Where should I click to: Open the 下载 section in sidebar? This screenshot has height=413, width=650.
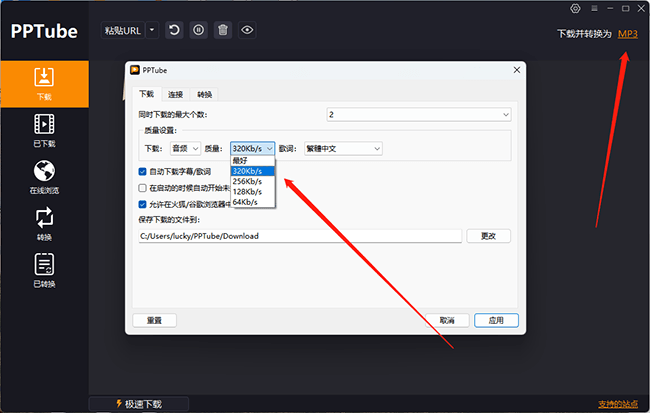pyautogui.click(x=44, y=84)
